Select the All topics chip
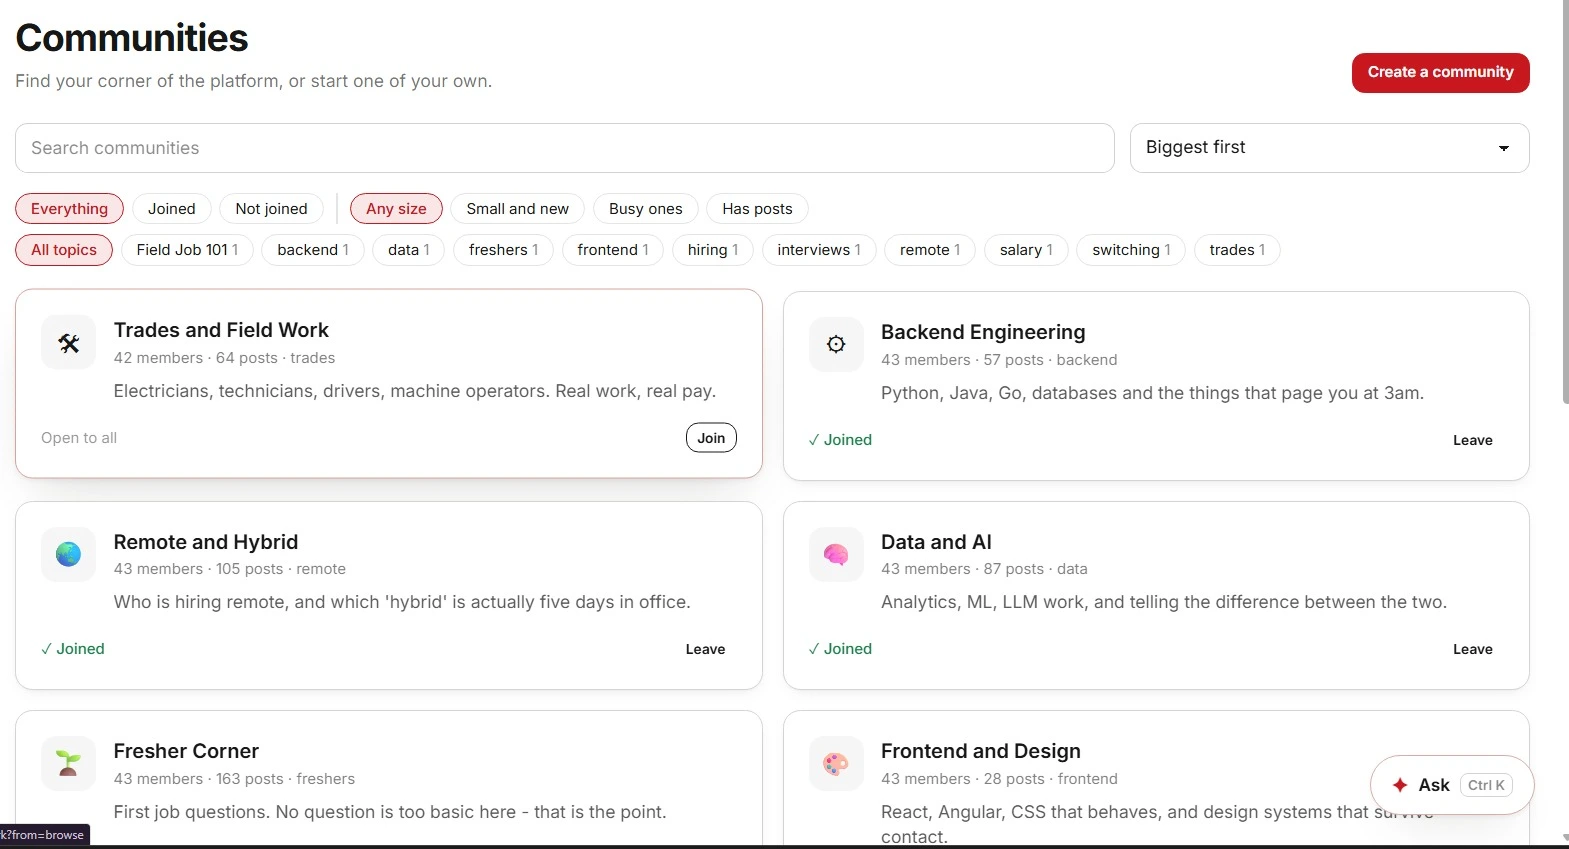The height and width of the screenshot is (849, 1569). click(x=64, y=250)
